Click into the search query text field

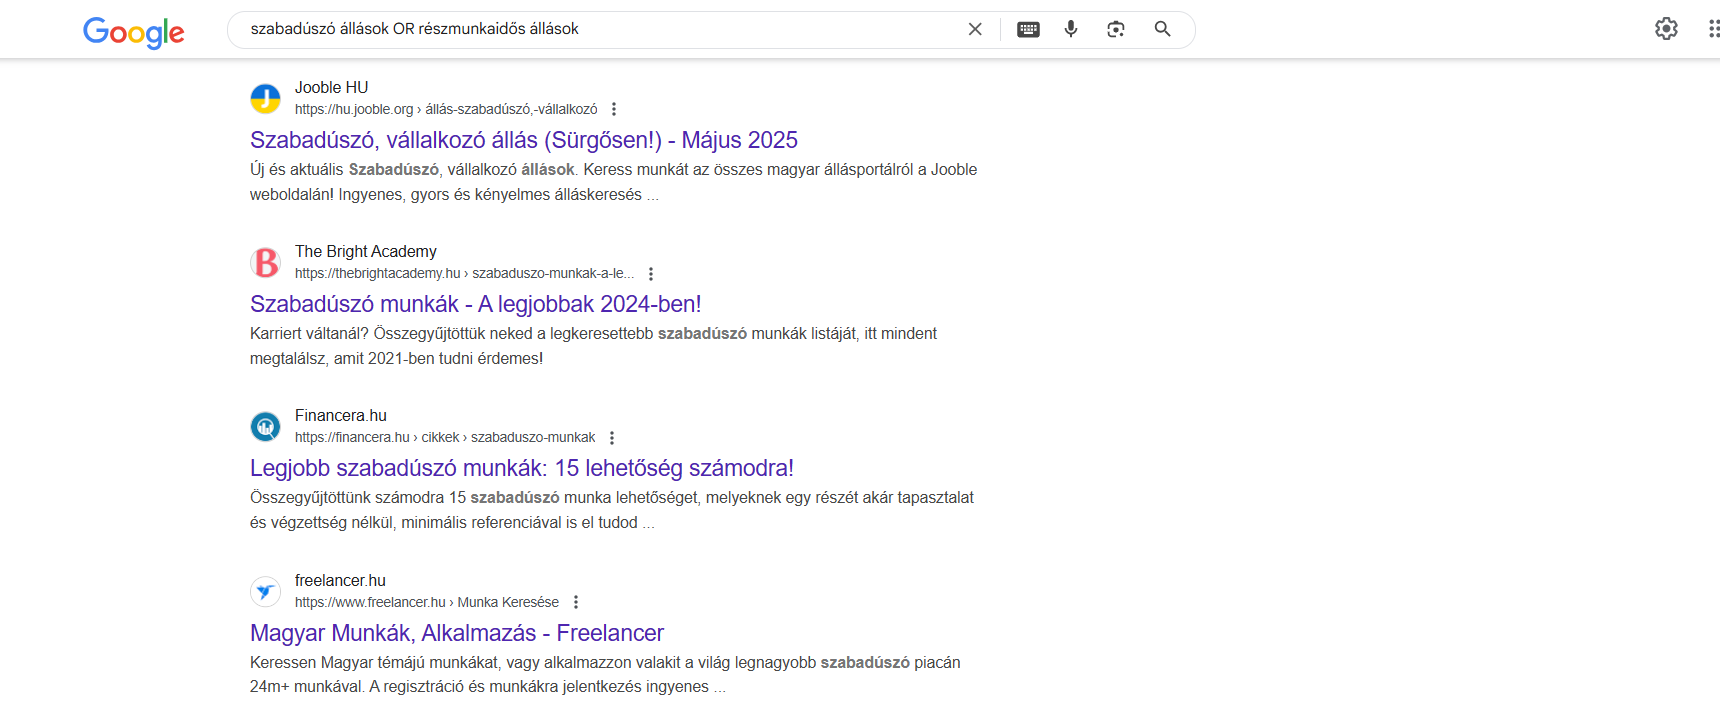[600, 29]
